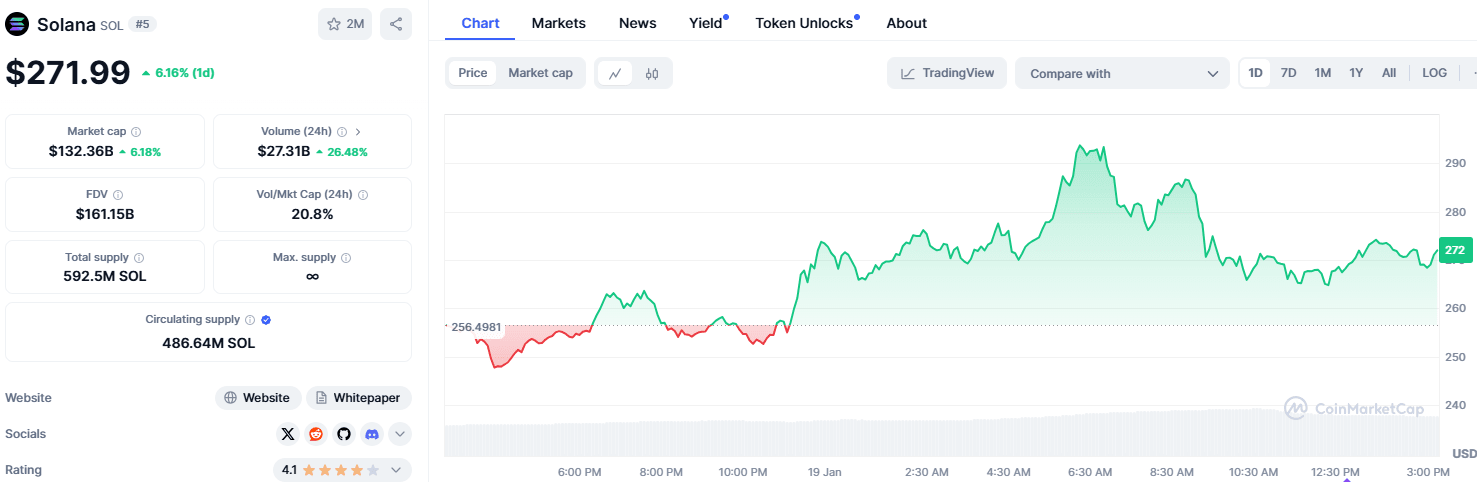
Task: Click the #5 rank badge
Action: click(142, 24)
